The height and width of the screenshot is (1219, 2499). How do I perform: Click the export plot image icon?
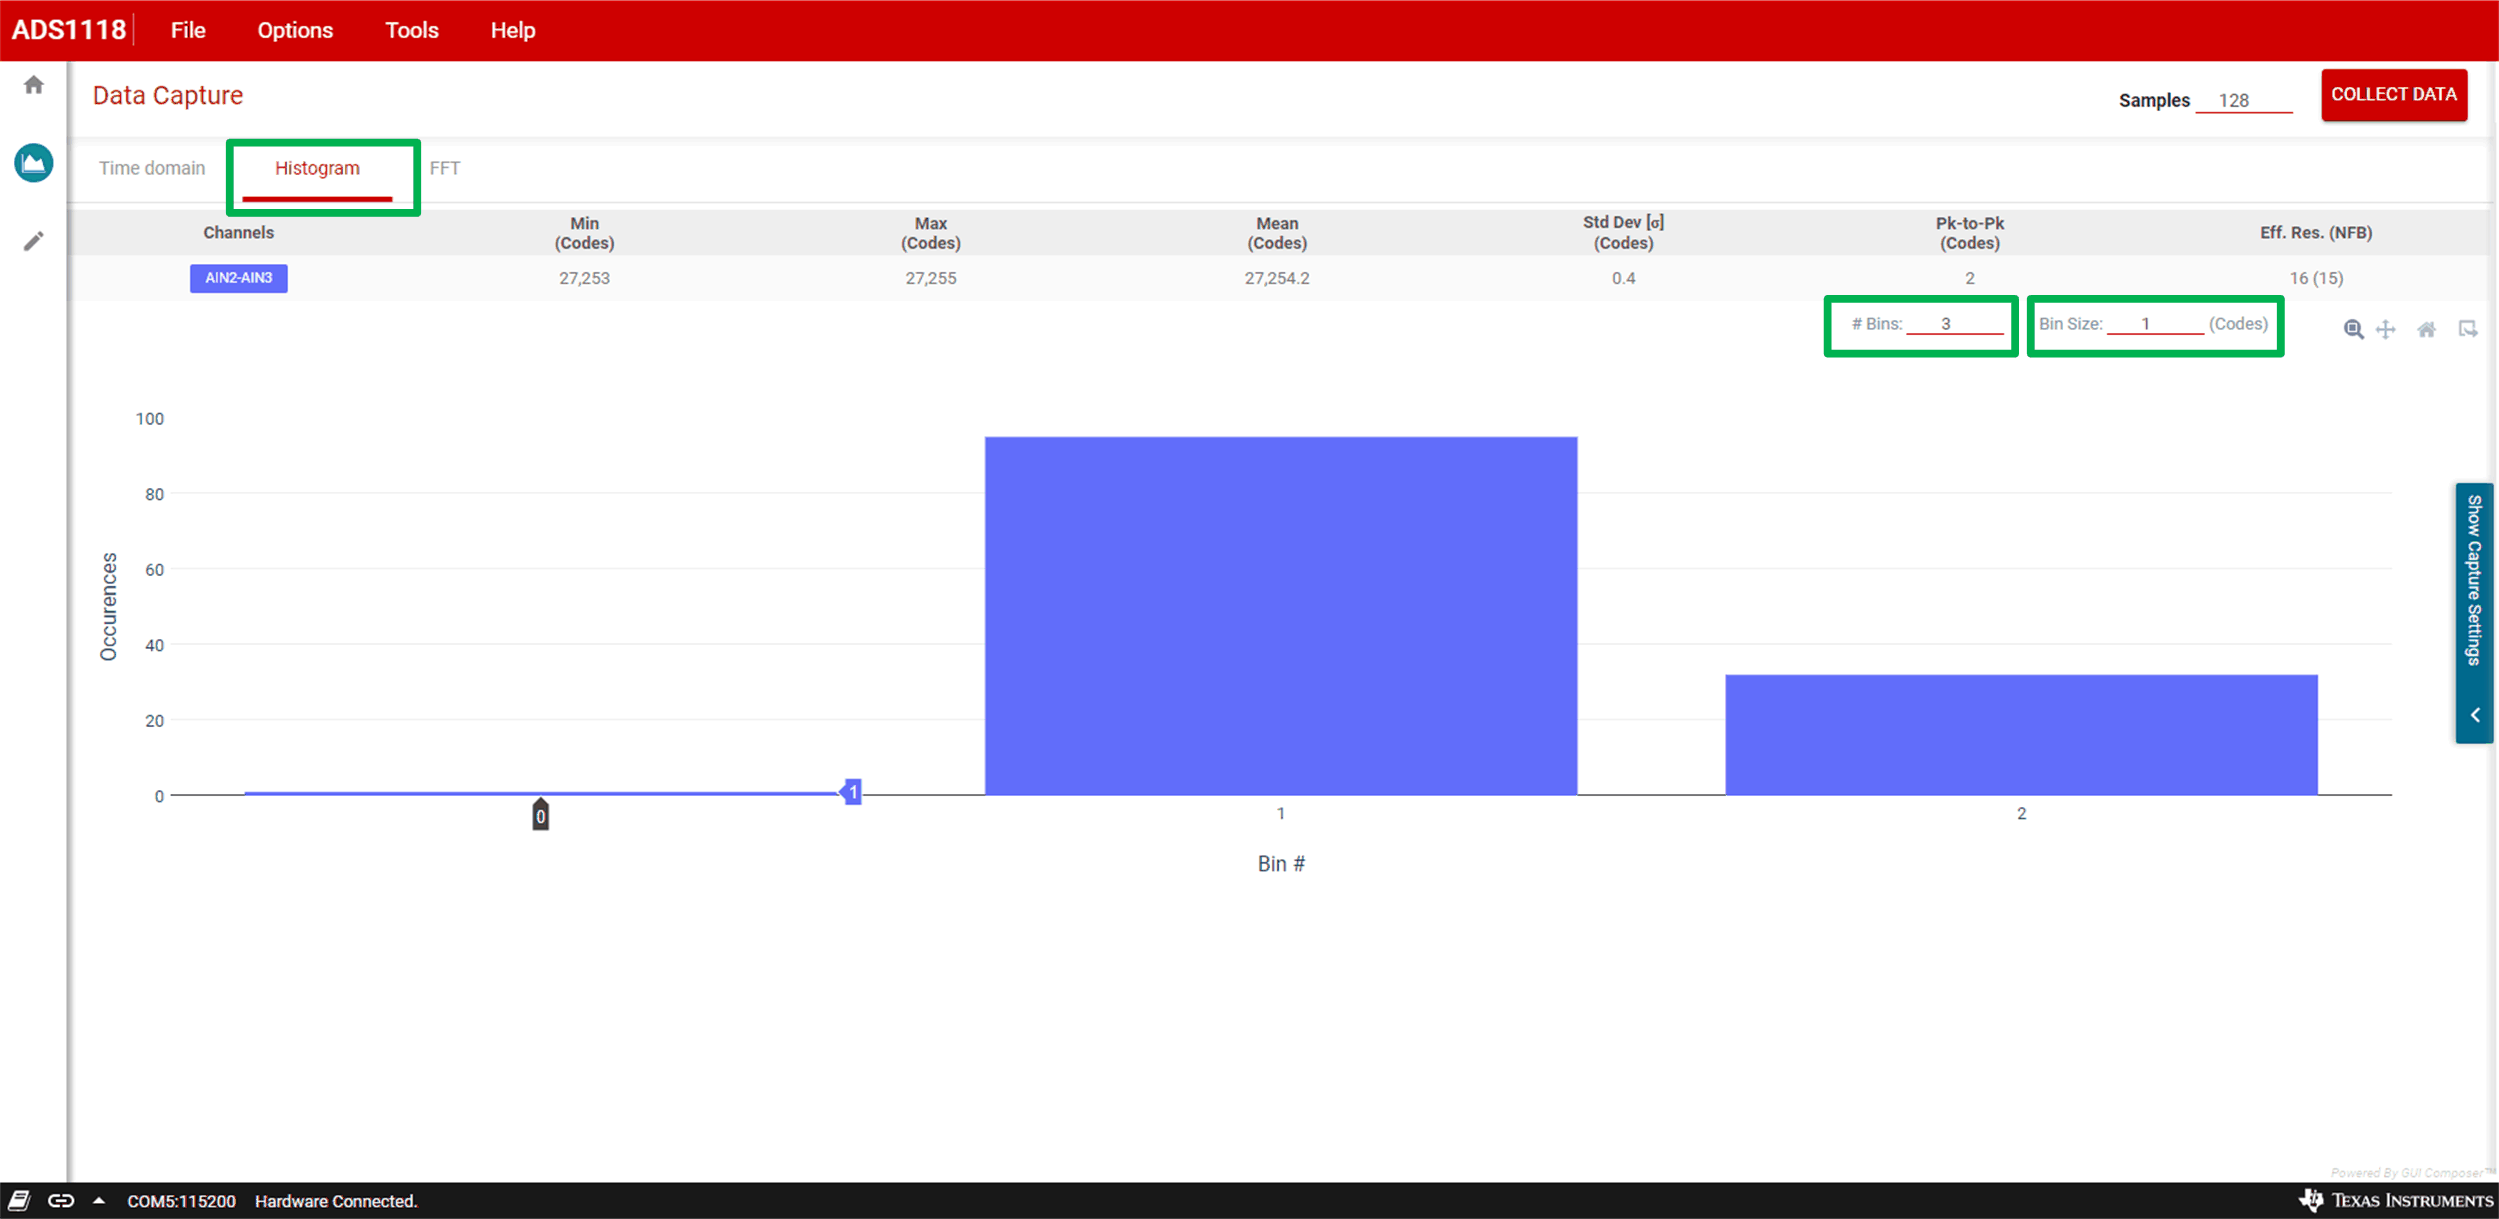pyautogui.click(x=2468, y=329)
